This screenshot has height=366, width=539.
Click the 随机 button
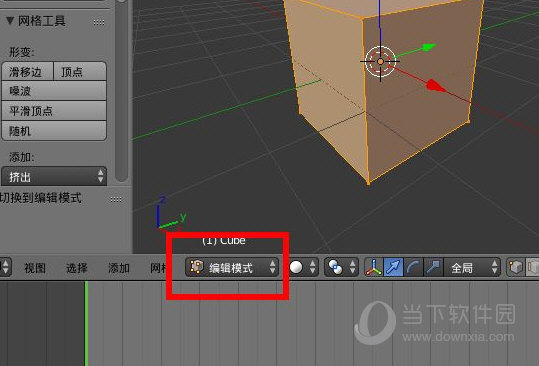click(x=54, y=131)
